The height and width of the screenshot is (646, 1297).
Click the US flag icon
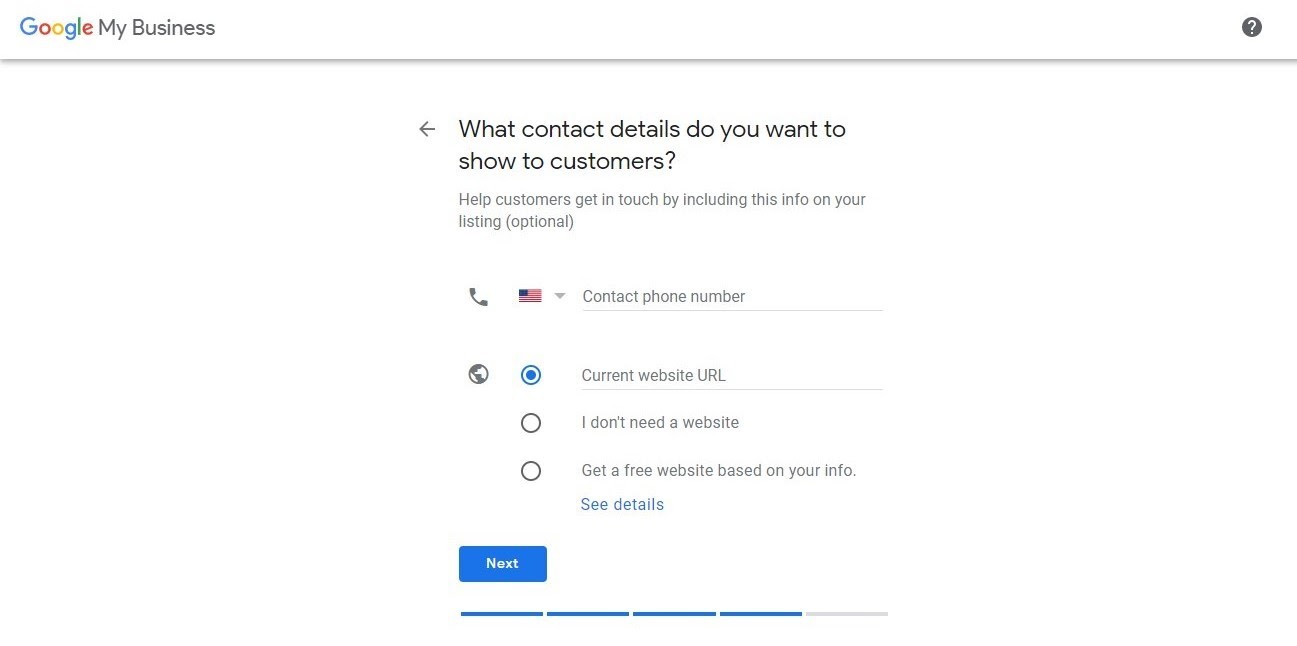pyautogui.click(x=529, y=295)
